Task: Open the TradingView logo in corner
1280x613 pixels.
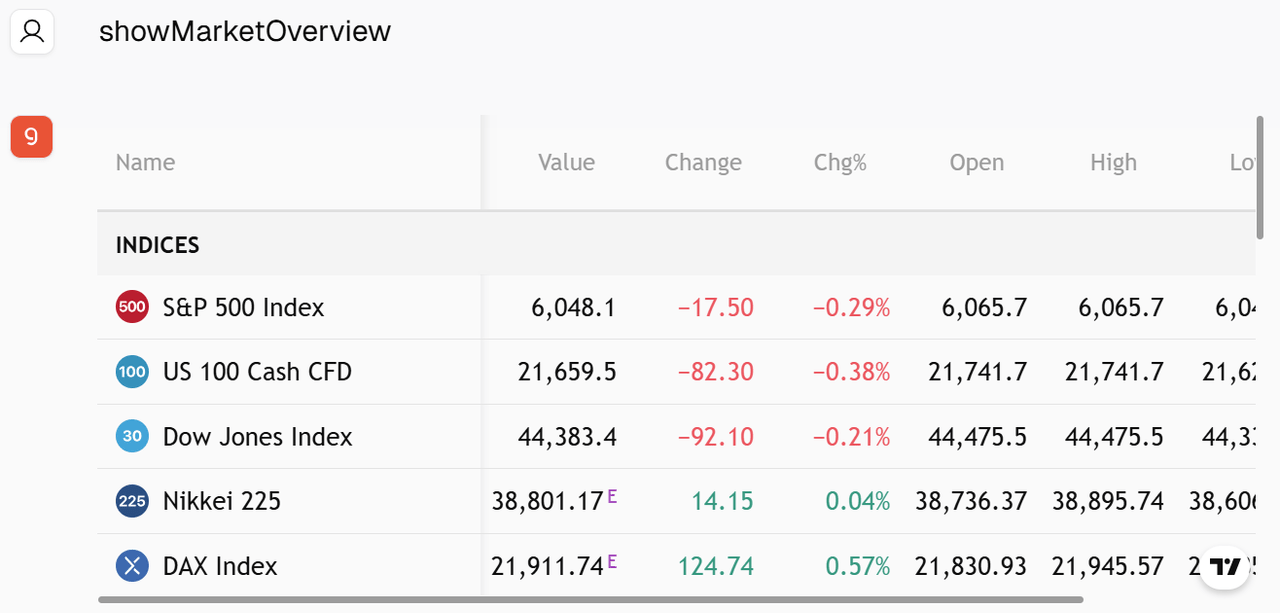Action: point(1225,567)
